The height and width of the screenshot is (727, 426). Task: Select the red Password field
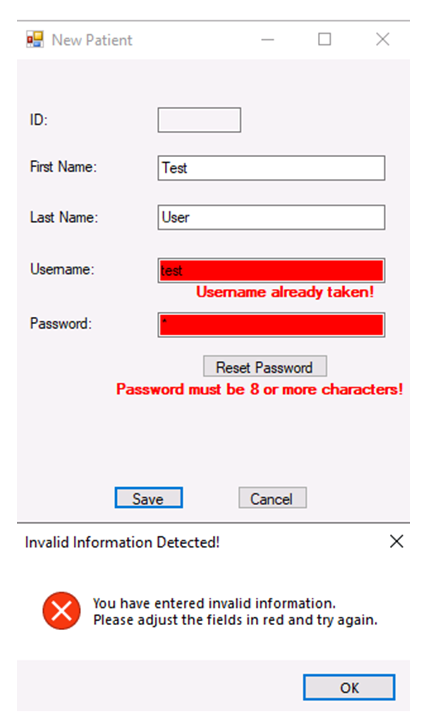pyautogui.click(x=271, y=325)
